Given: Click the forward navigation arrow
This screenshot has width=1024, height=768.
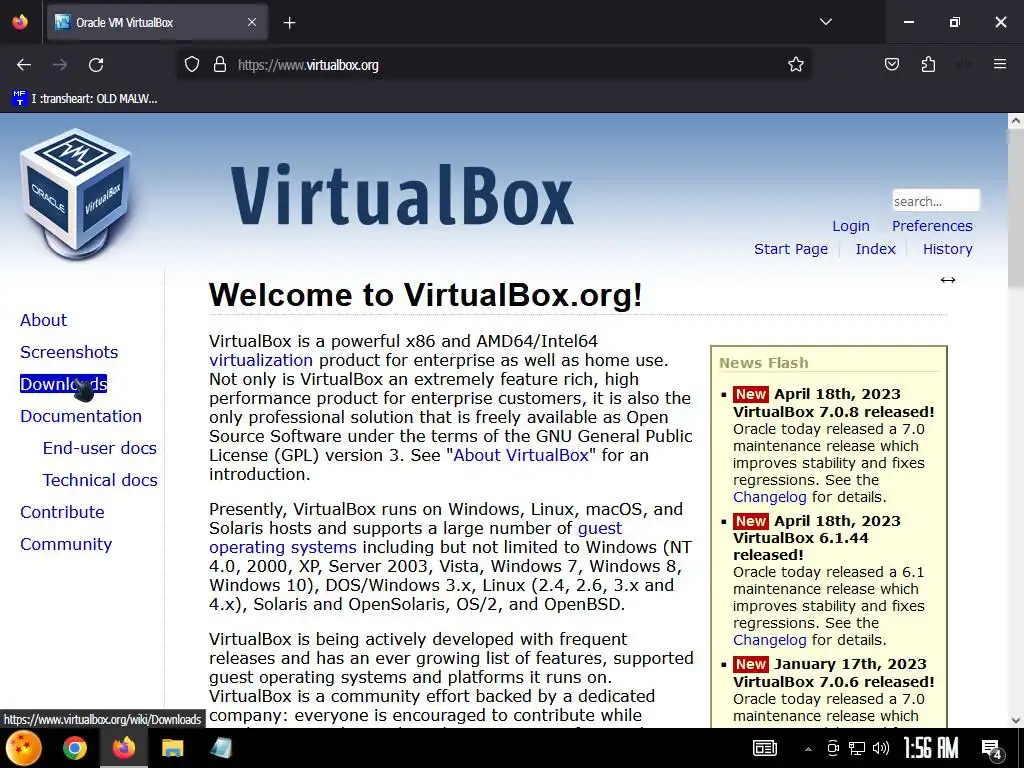Looking at the screenshot, I should 60,65.
